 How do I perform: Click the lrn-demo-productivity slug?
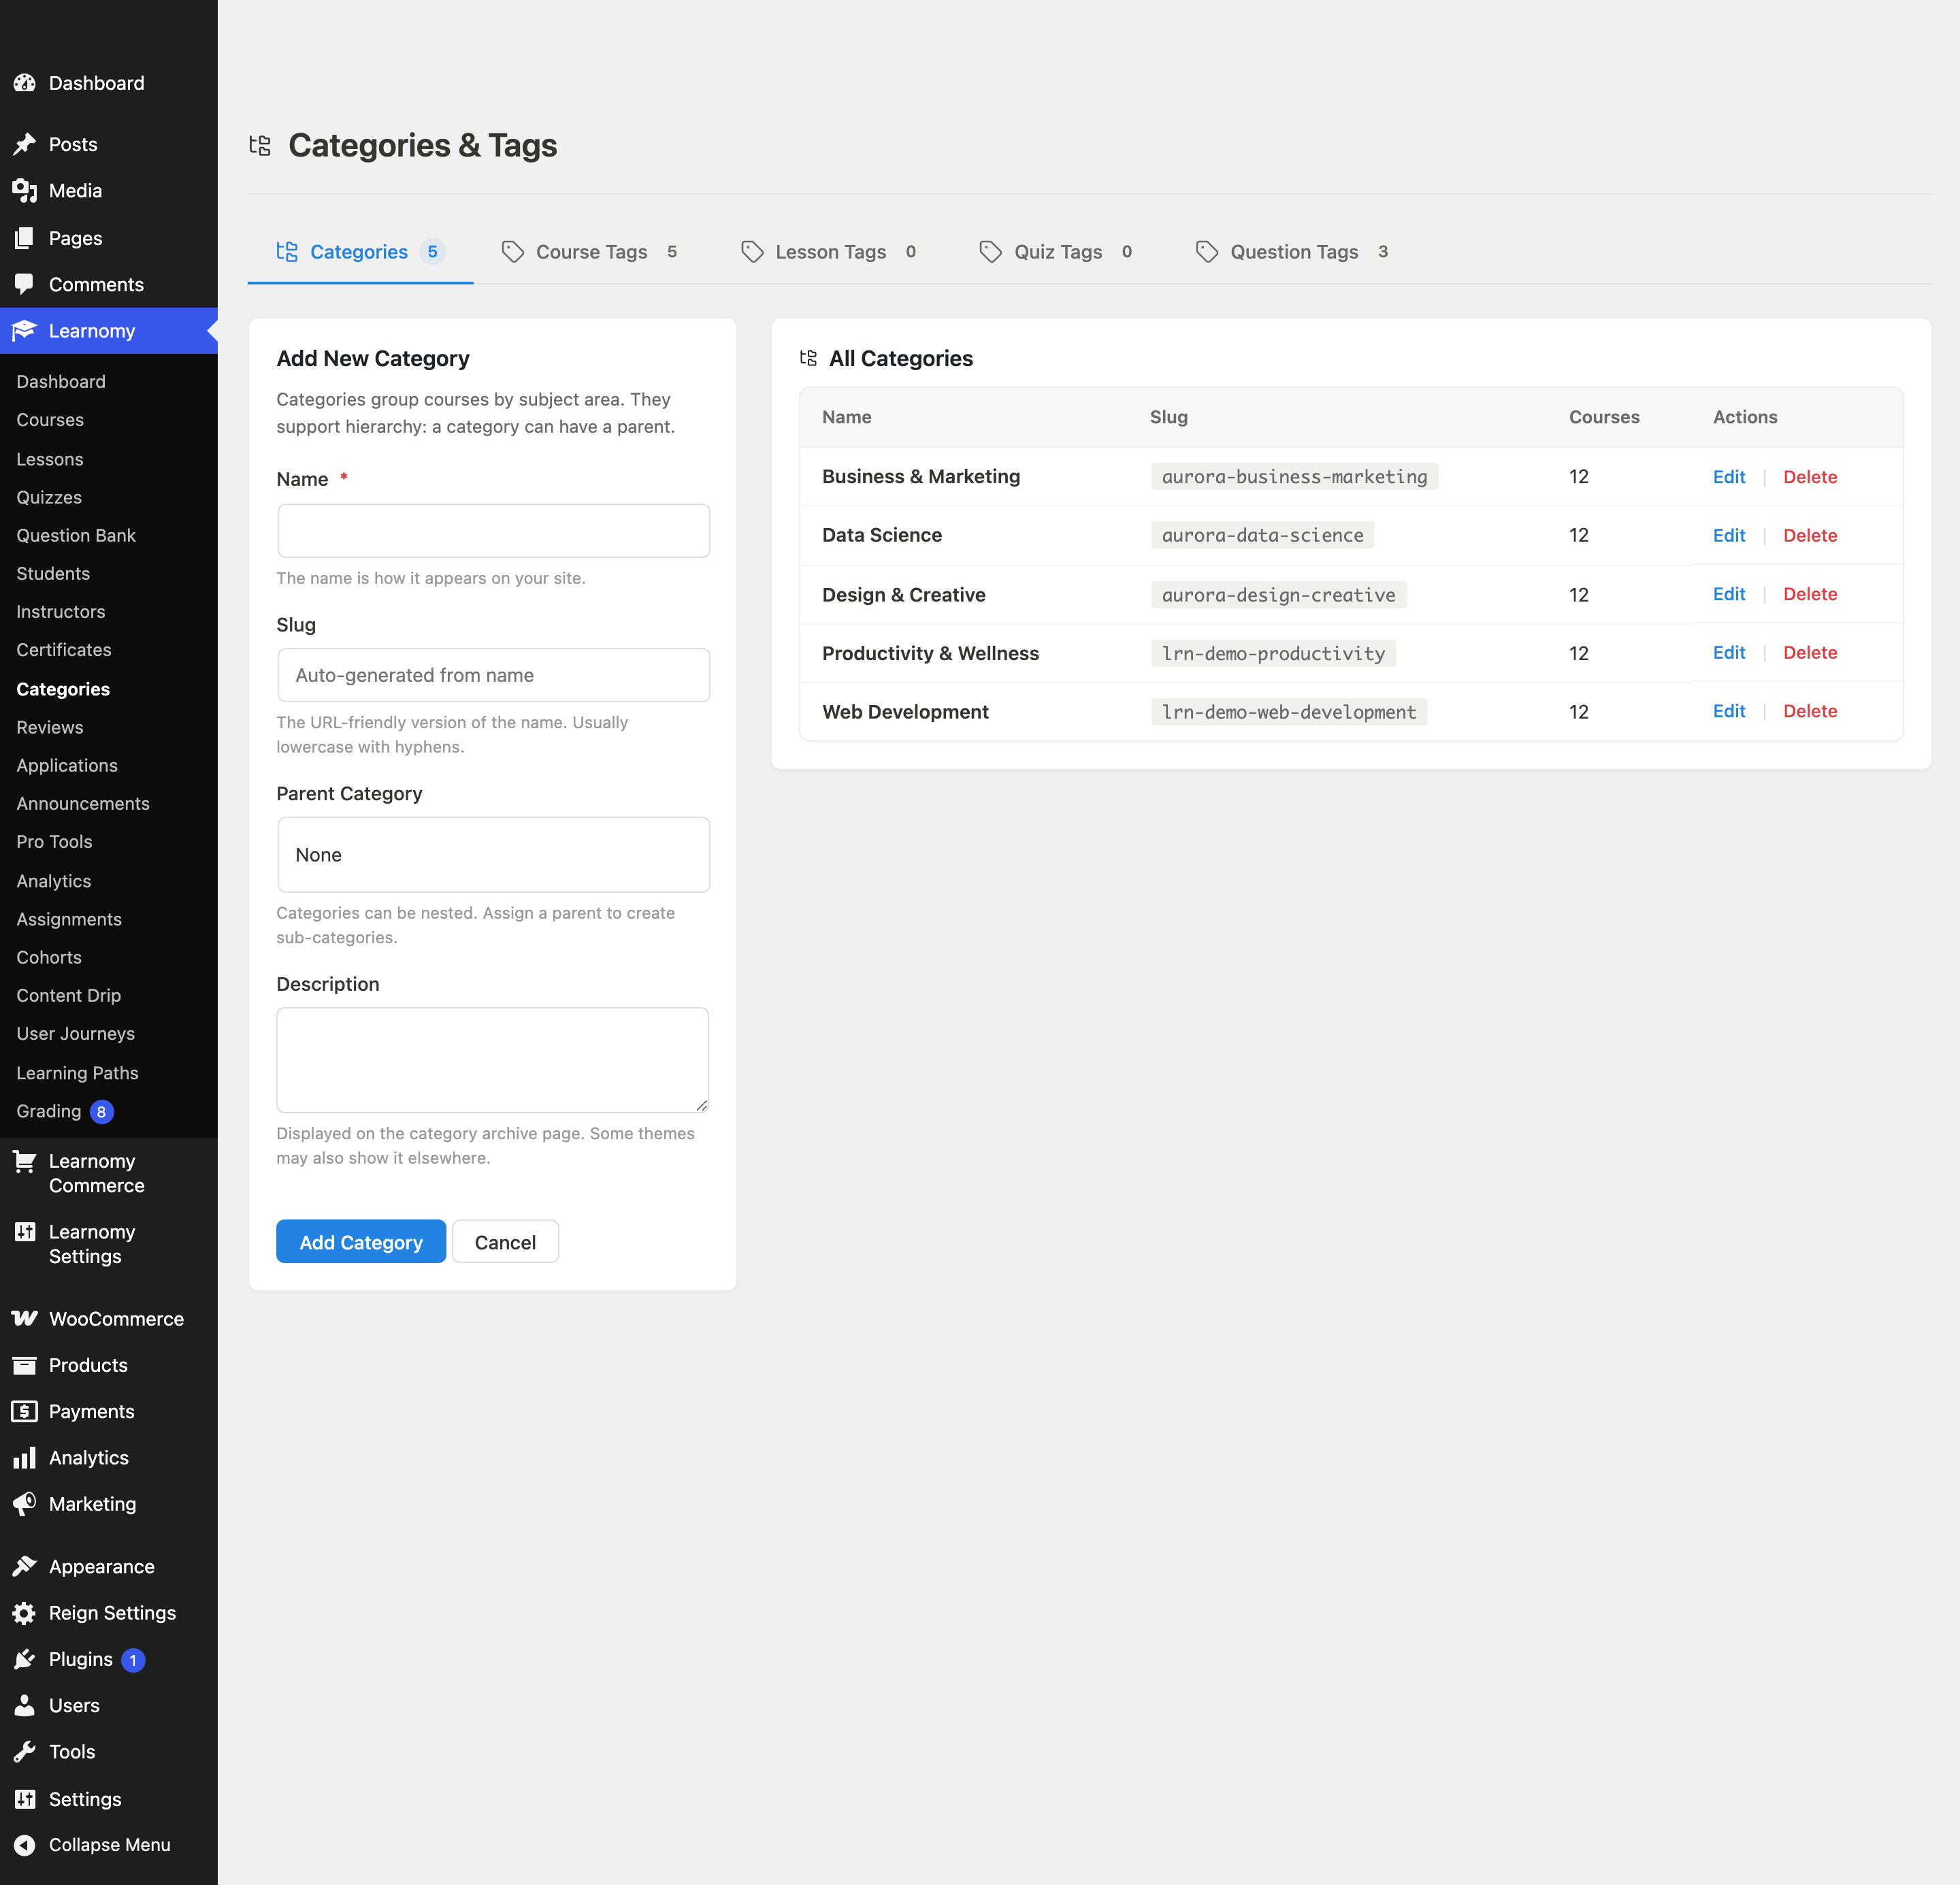[x=1273, y=653]
